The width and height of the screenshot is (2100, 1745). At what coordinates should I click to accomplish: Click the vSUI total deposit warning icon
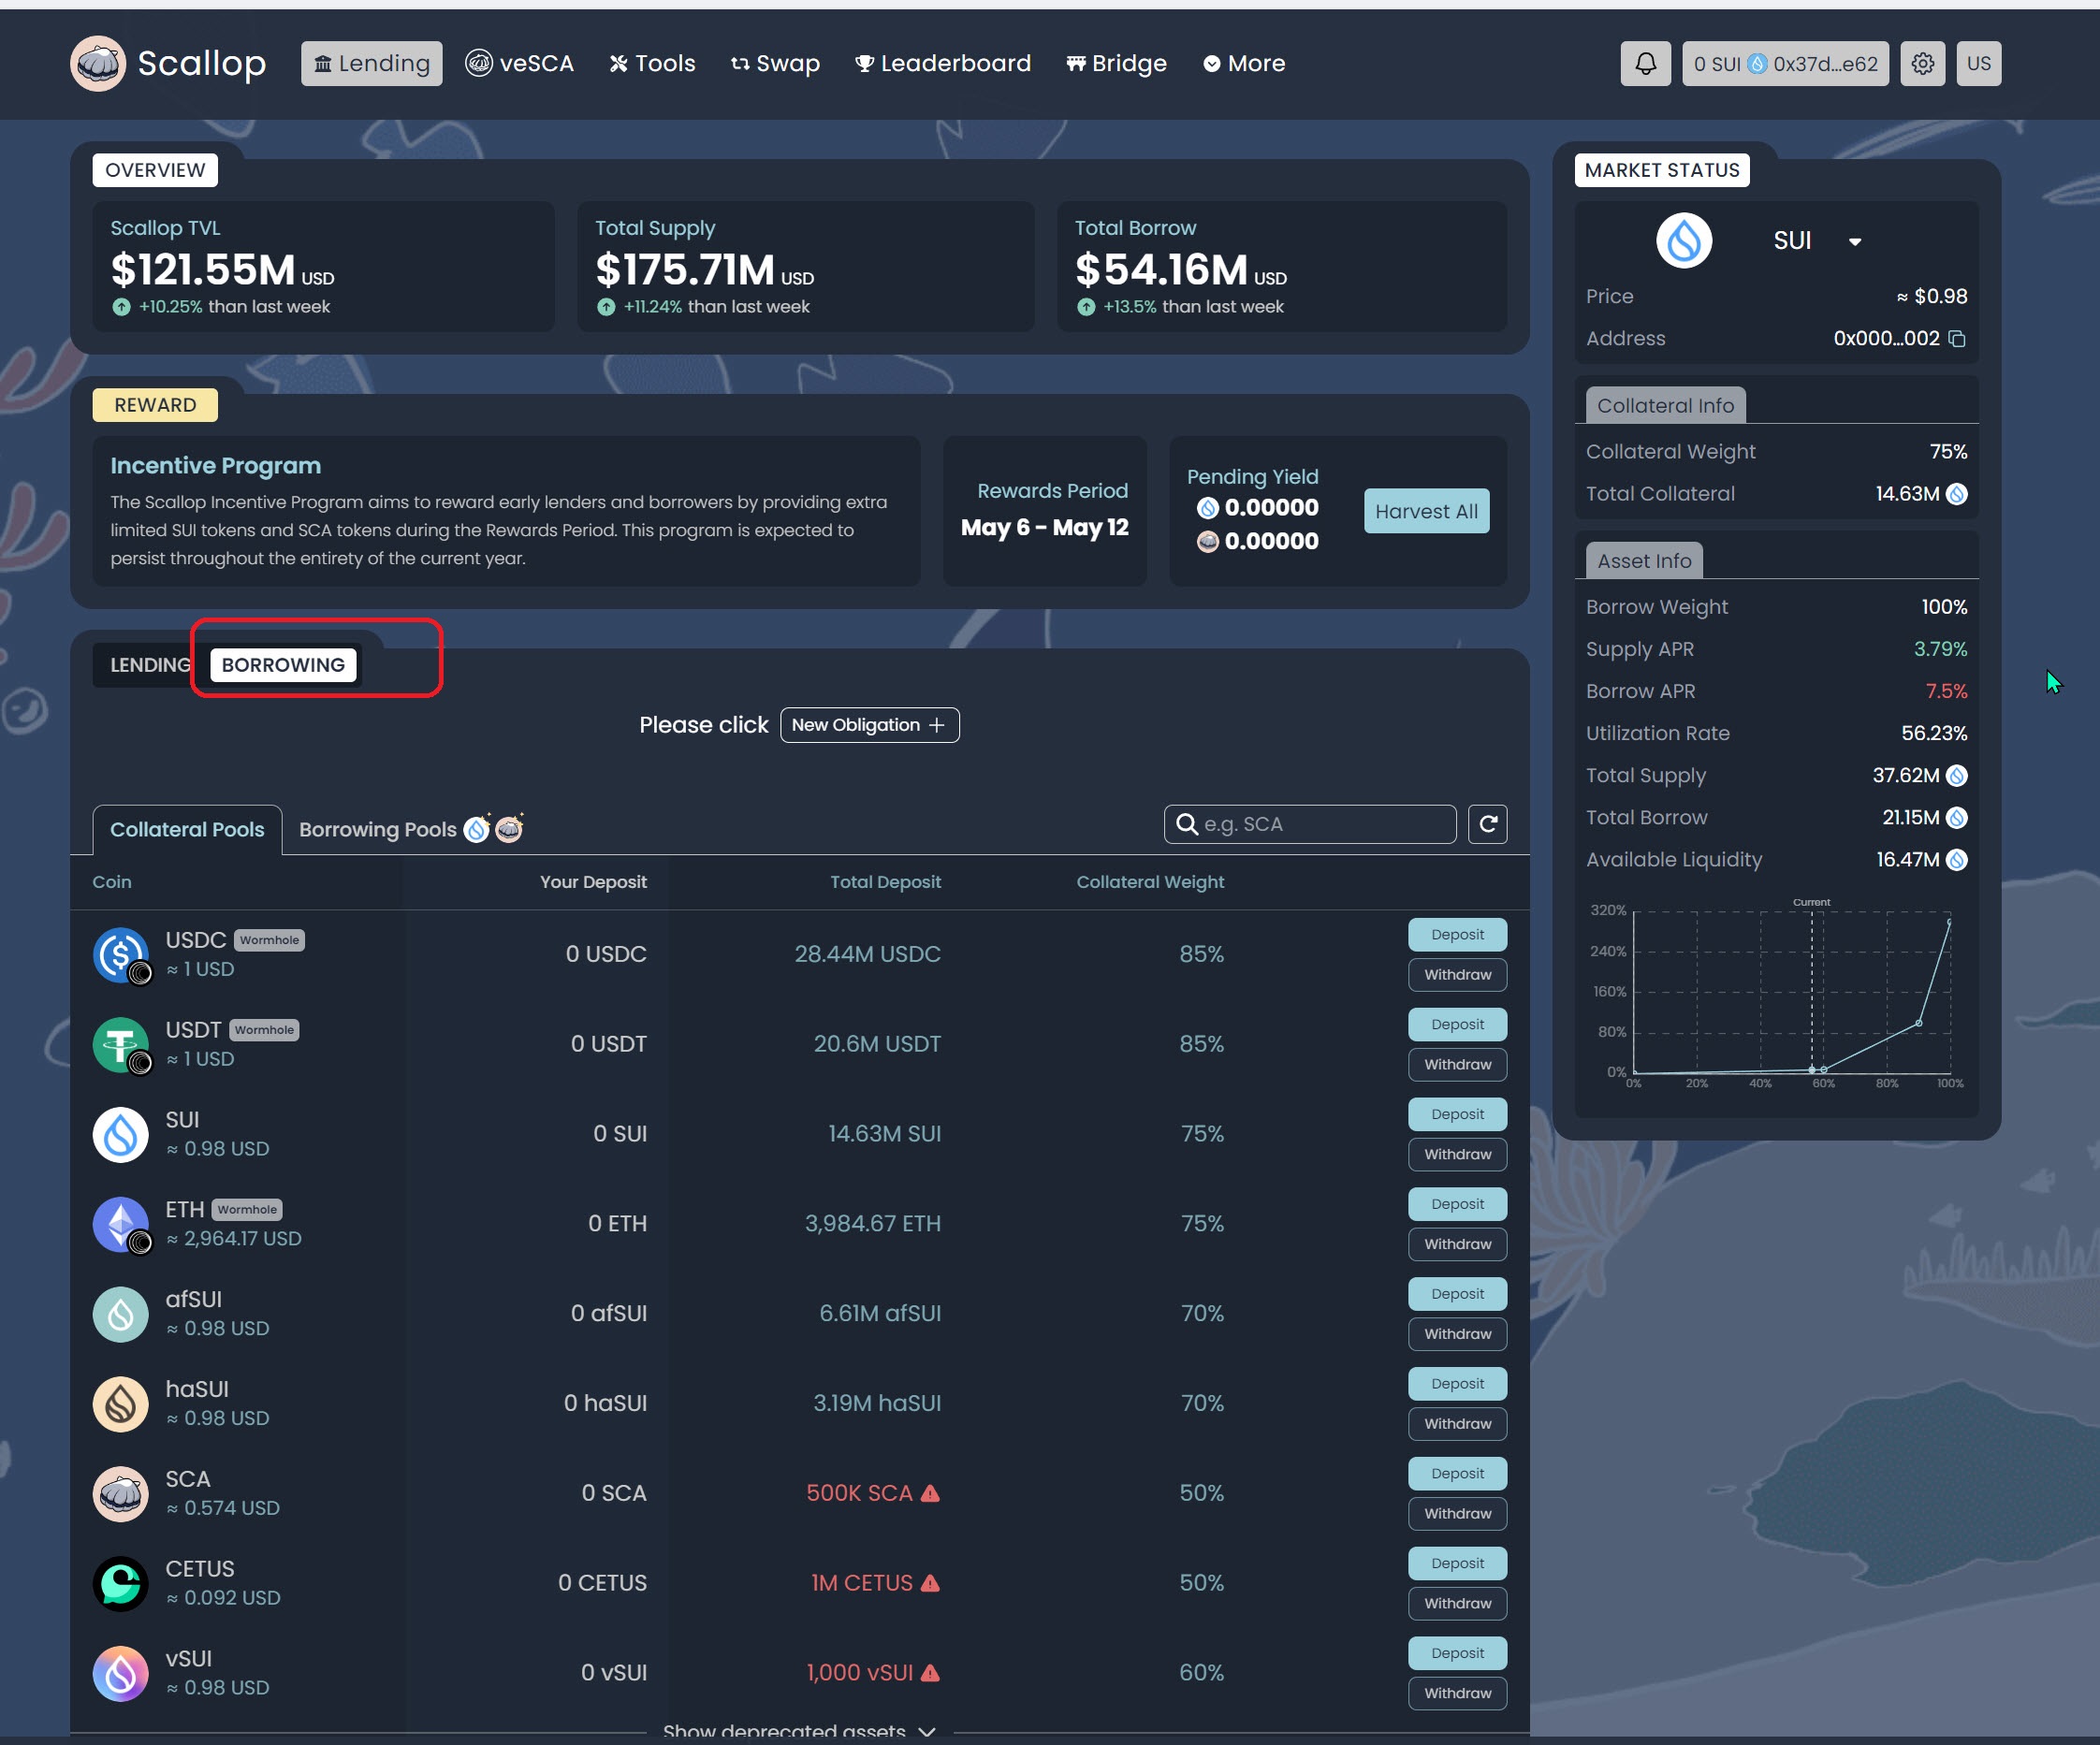(x=930, y=1673)
